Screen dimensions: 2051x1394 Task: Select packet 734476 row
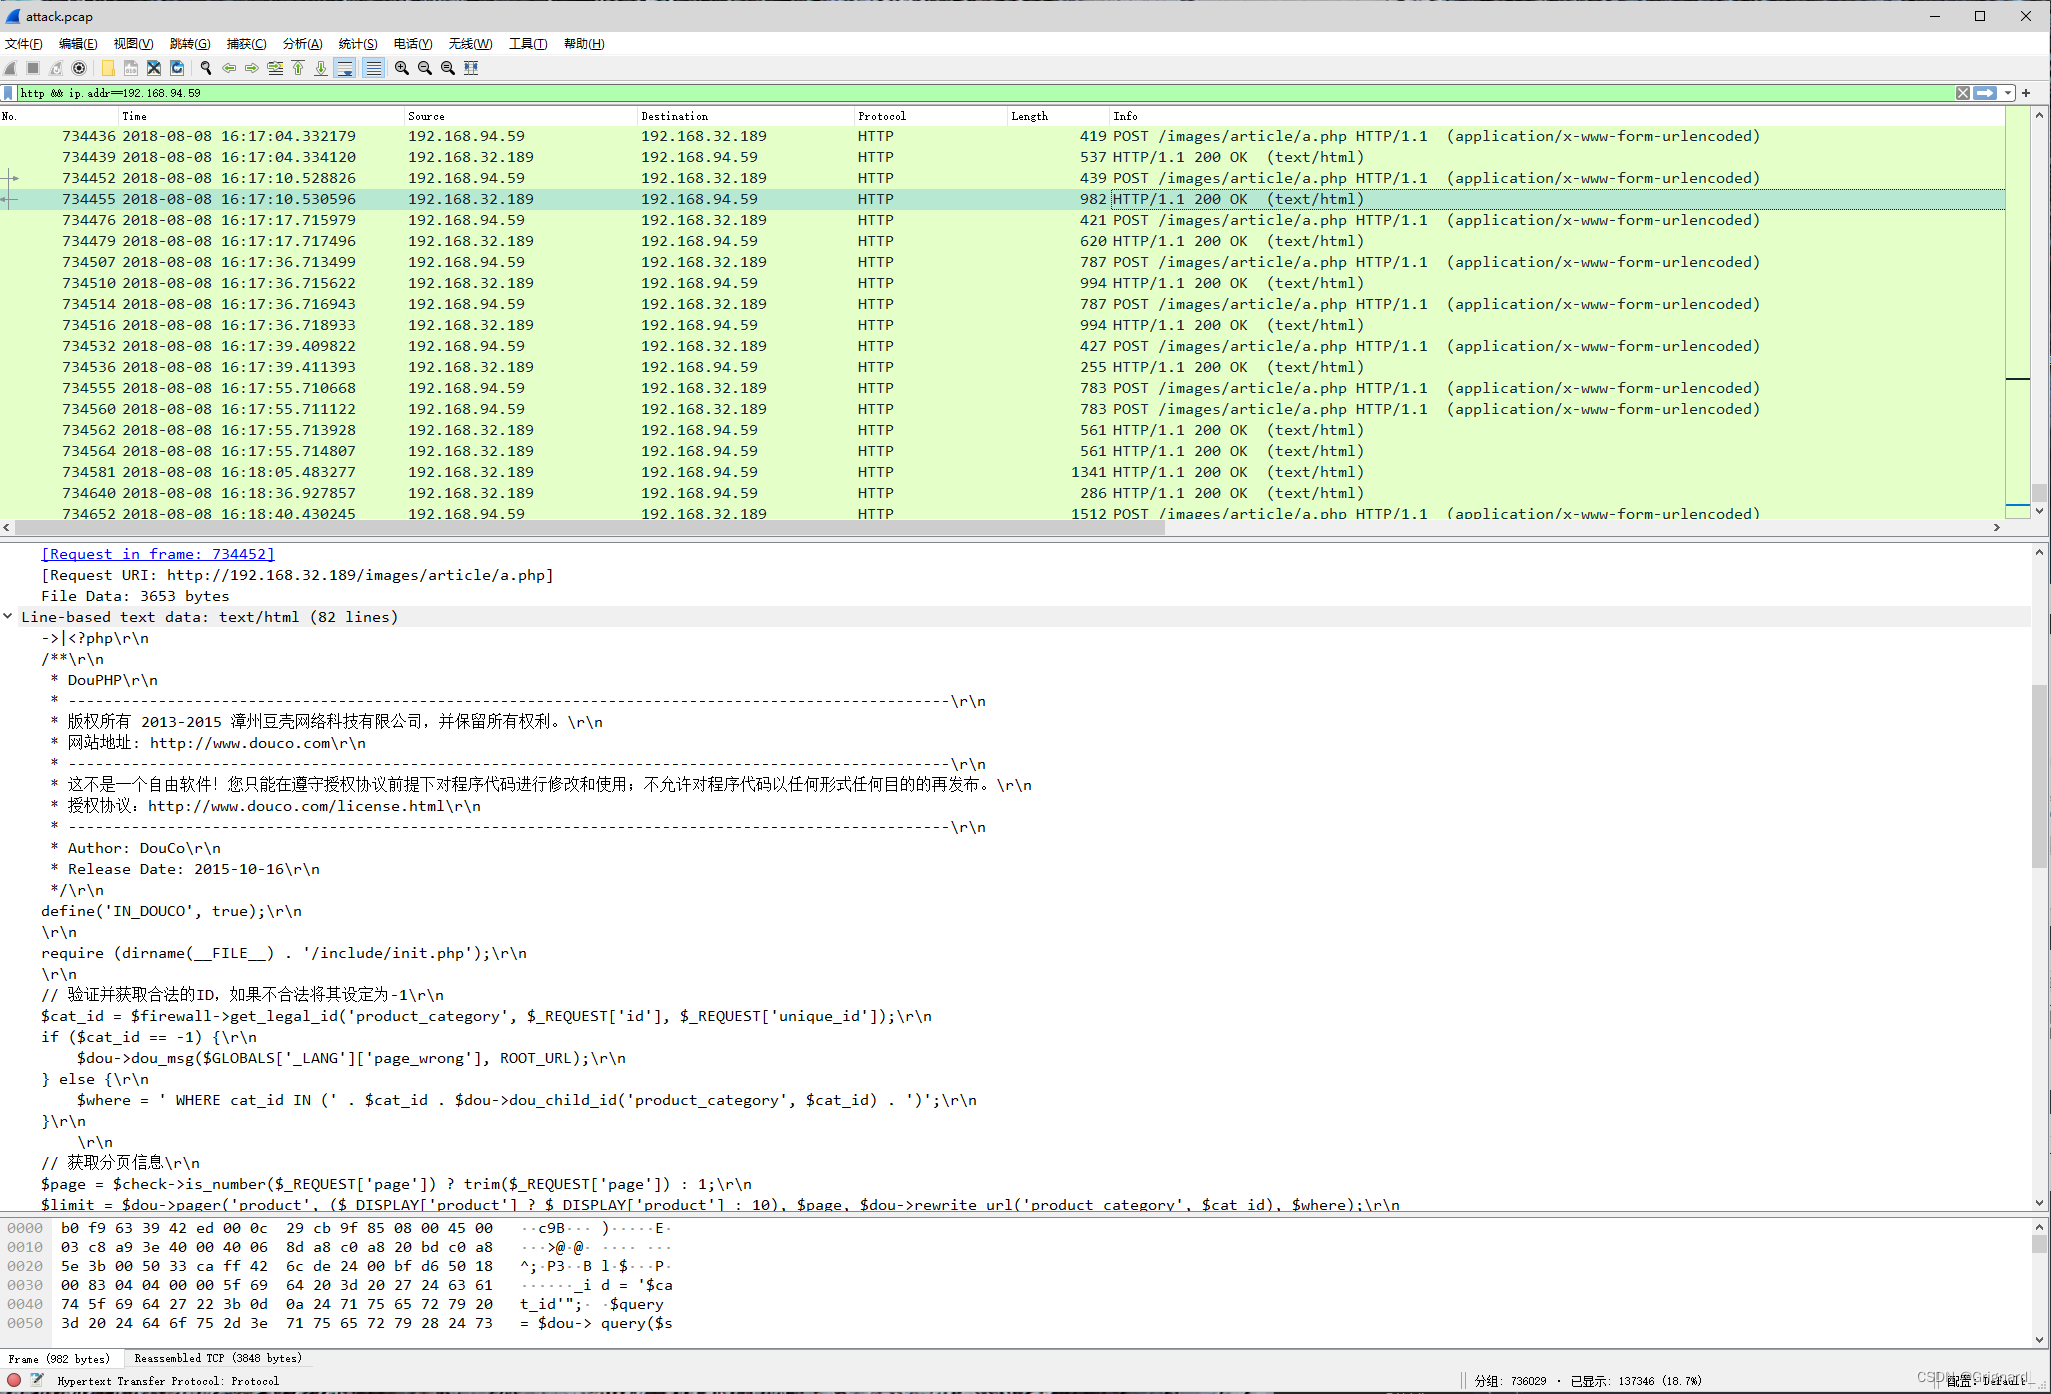point(1002,220)
